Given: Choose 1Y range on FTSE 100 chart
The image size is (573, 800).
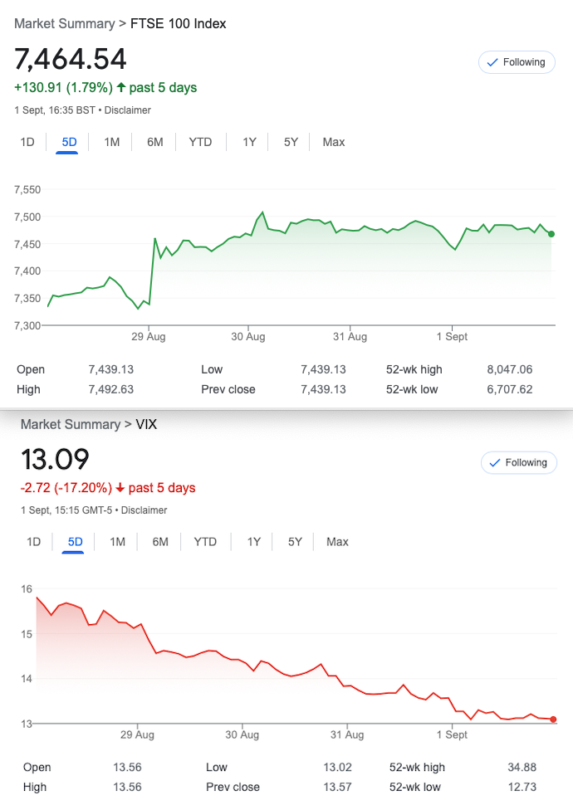Looking at the screenshot, I should 249,142.
